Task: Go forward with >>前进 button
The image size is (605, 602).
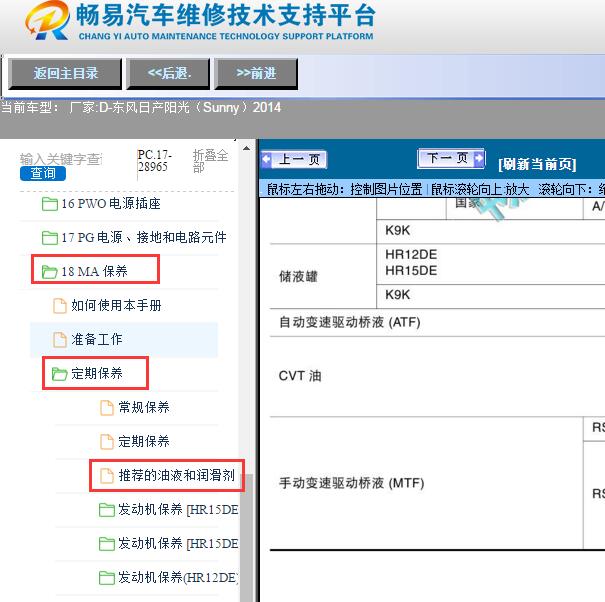Action: tap(256, 73)
